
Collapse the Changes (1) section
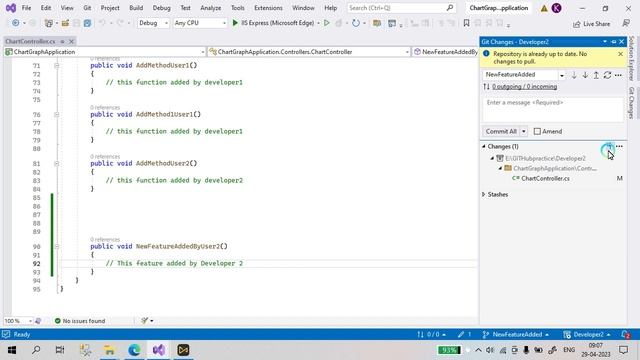pyautogui.click(x=484, y=146)
